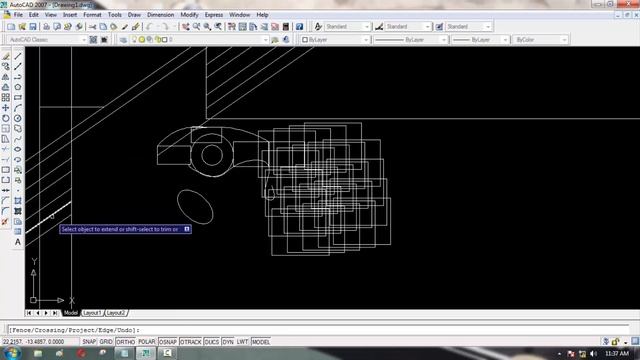The height and width of the screenshot is (360, 640).
Task: Open the Draw menu
Action: tap(134, 15)
